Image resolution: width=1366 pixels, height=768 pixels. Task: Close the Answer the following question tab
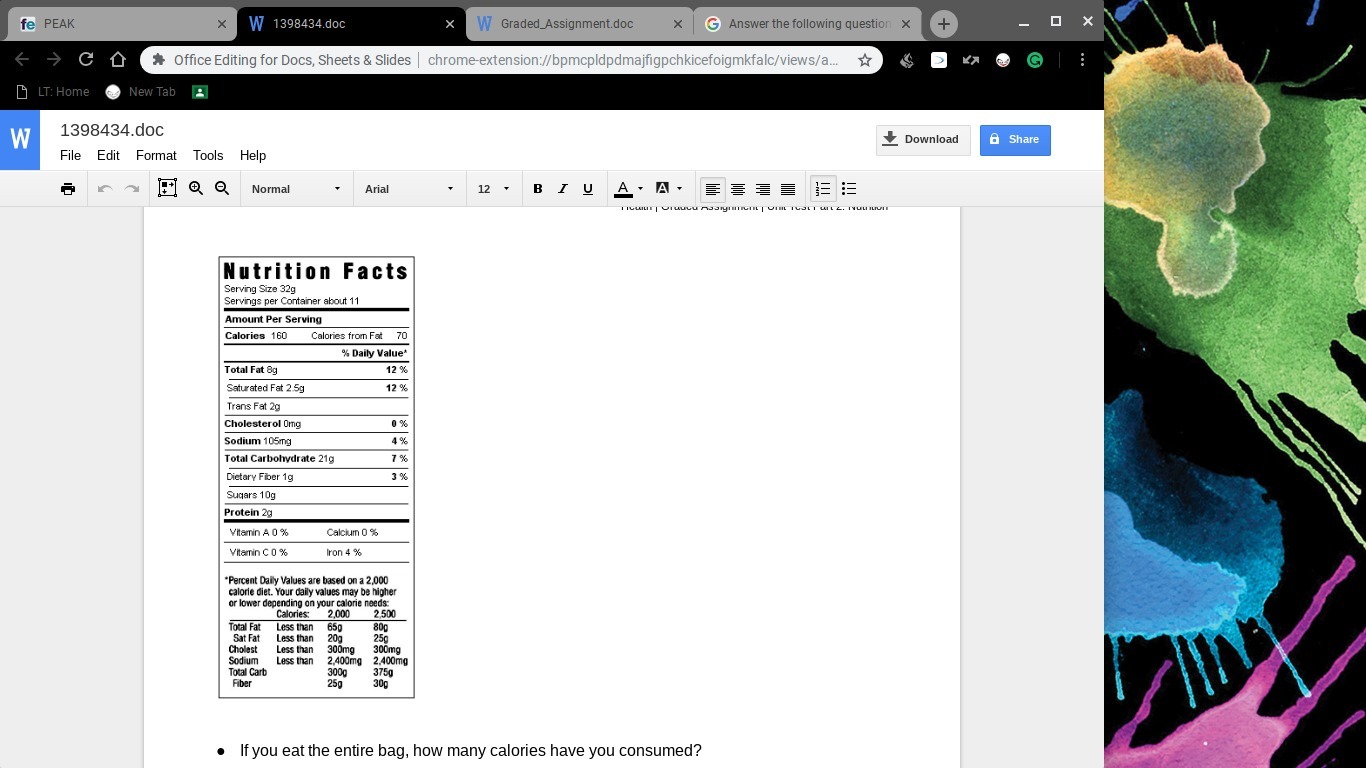(x=908, y=24)
